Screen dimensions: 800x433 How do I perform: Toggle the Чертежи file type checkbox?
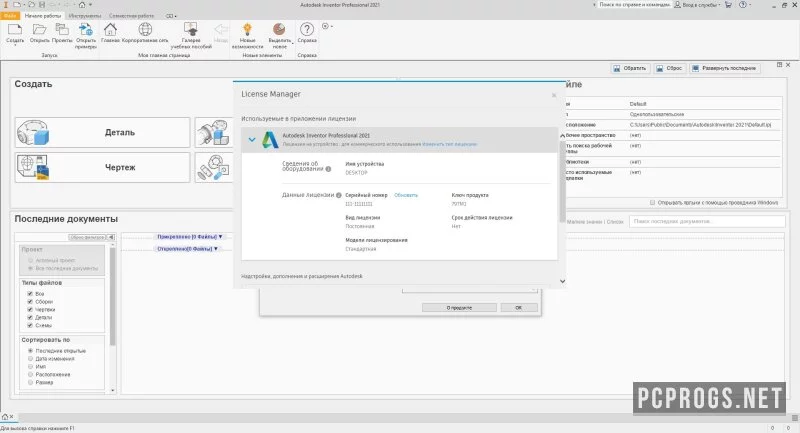pyautogui.click(x=30, y=309)
